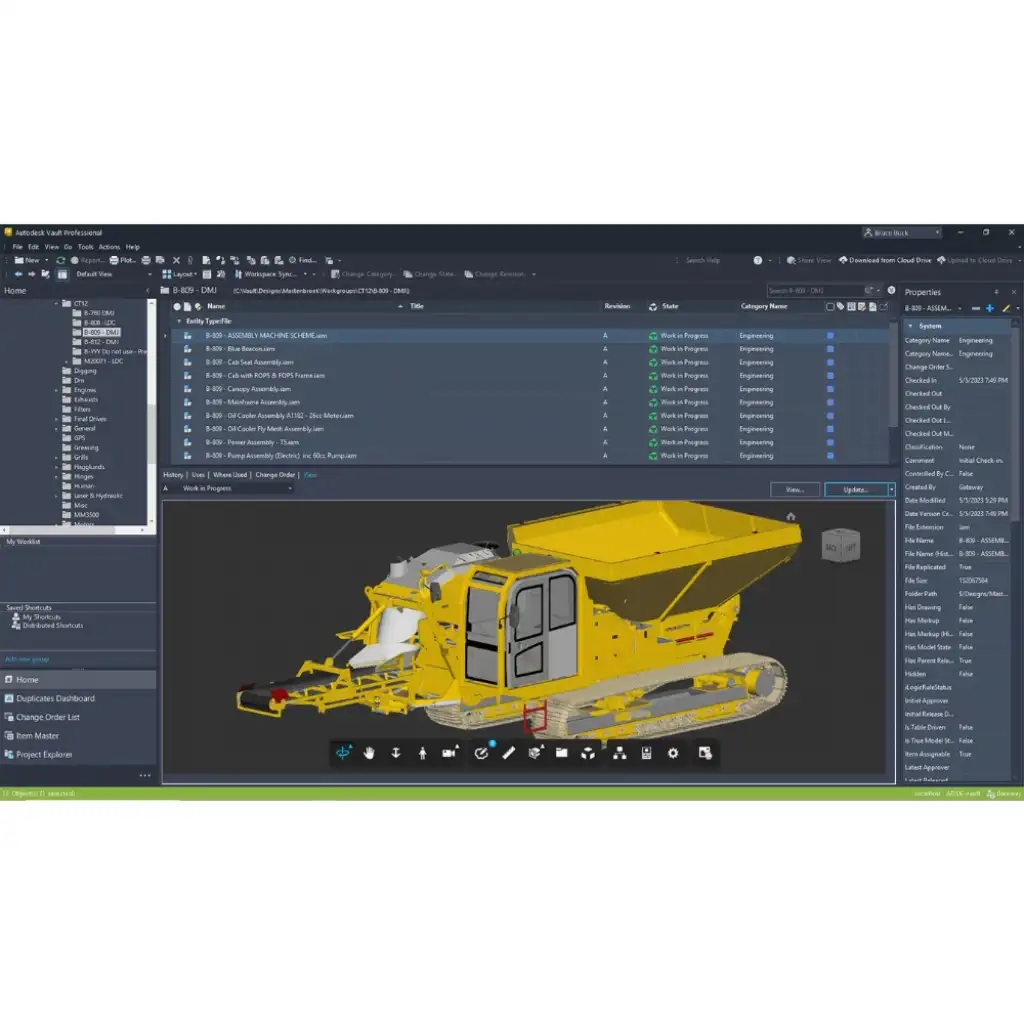
Task: Toggle the blue box for Blue Beacon row
Action: pyautogui.click(x=829, y=349)
